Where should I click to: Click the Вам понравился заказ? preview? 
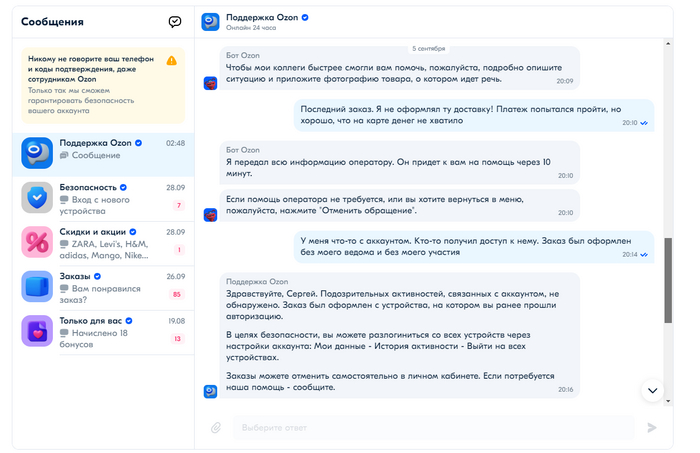click(100, 294)
